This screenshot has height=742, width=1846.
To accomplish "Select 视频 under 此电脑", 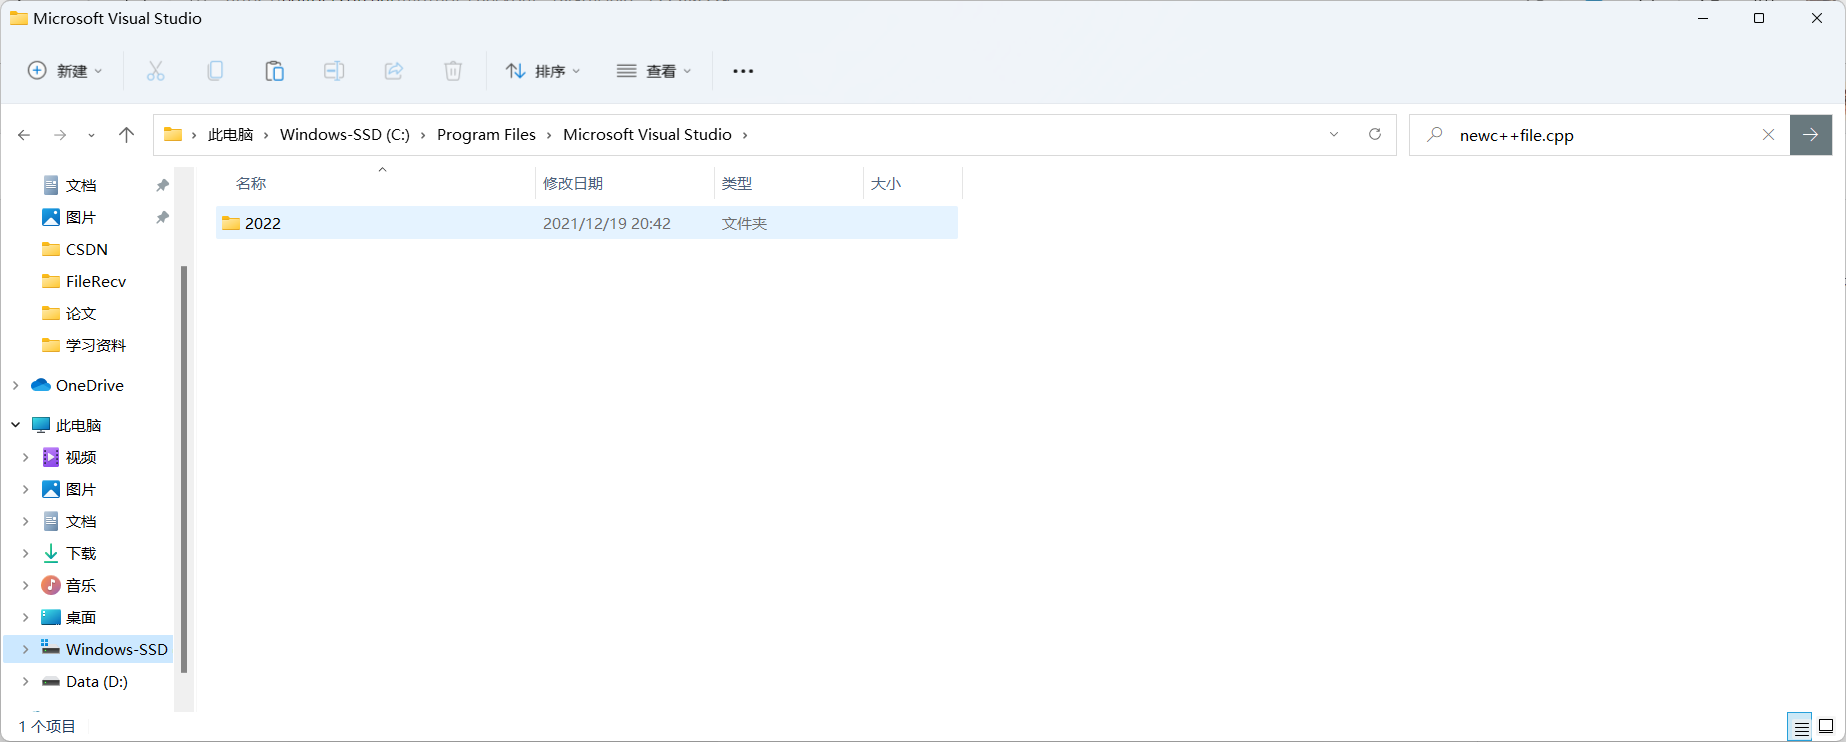I will [81, 458].
